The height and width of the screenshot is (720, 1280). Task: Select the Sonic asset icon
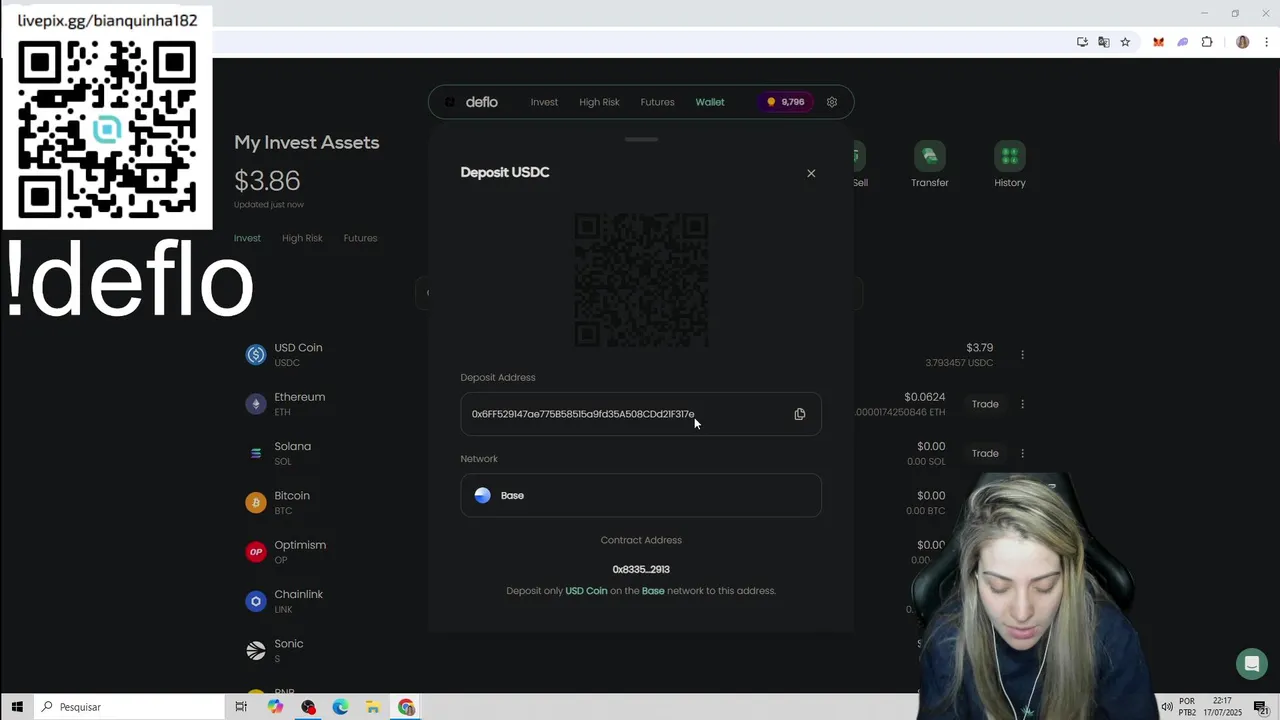pos(256,651)
